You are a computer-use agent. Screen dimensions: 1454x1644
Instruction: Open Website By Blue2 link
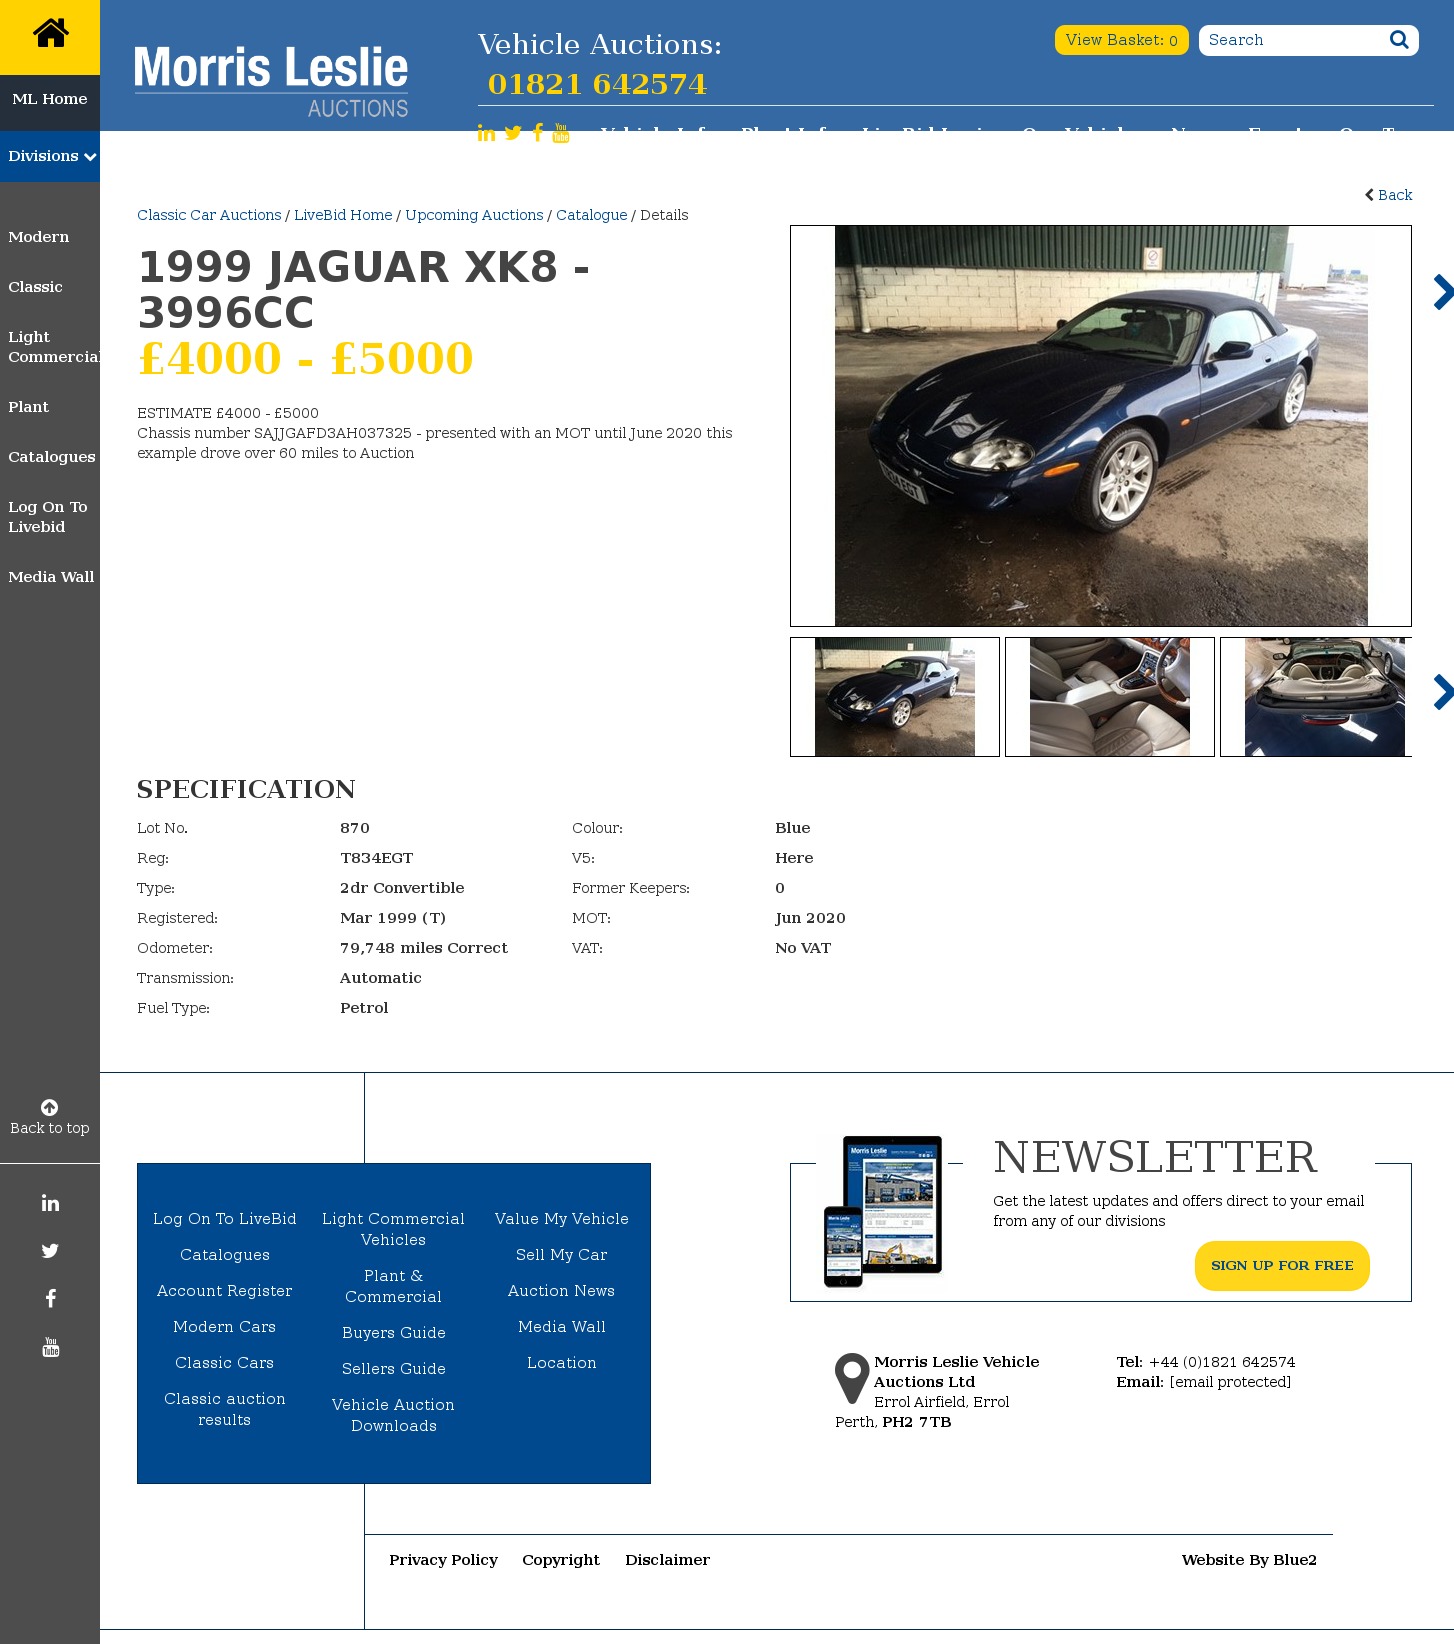click(1249, 1560)
